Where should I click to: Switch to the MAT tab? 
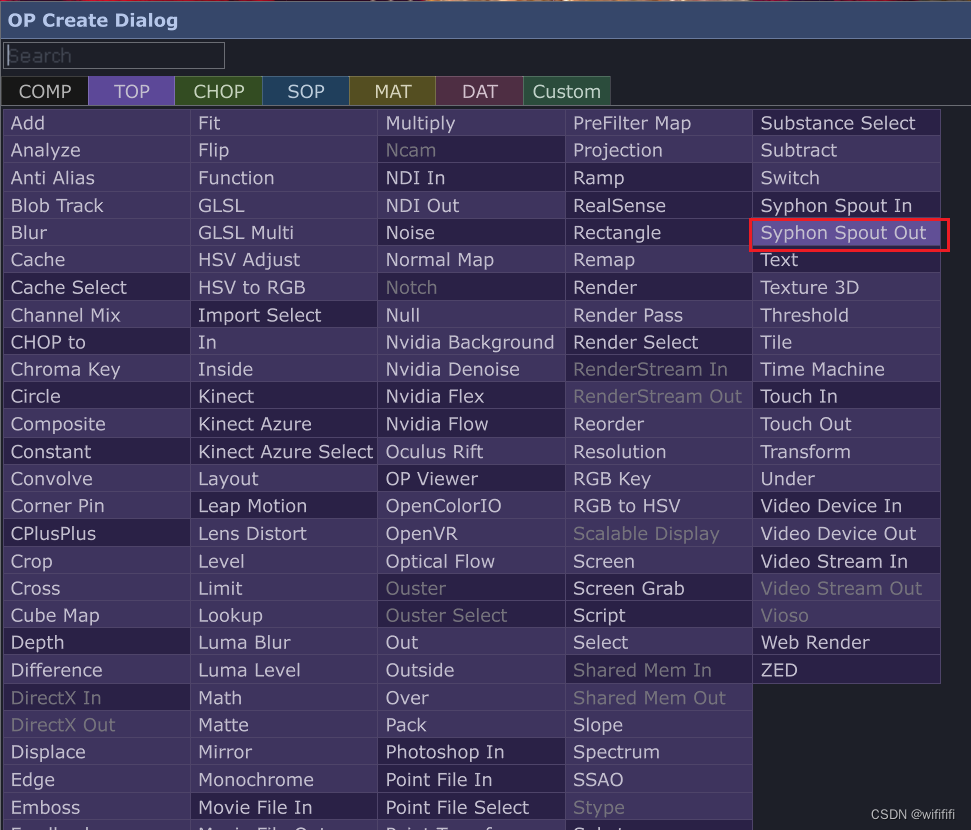pos(392,90)
